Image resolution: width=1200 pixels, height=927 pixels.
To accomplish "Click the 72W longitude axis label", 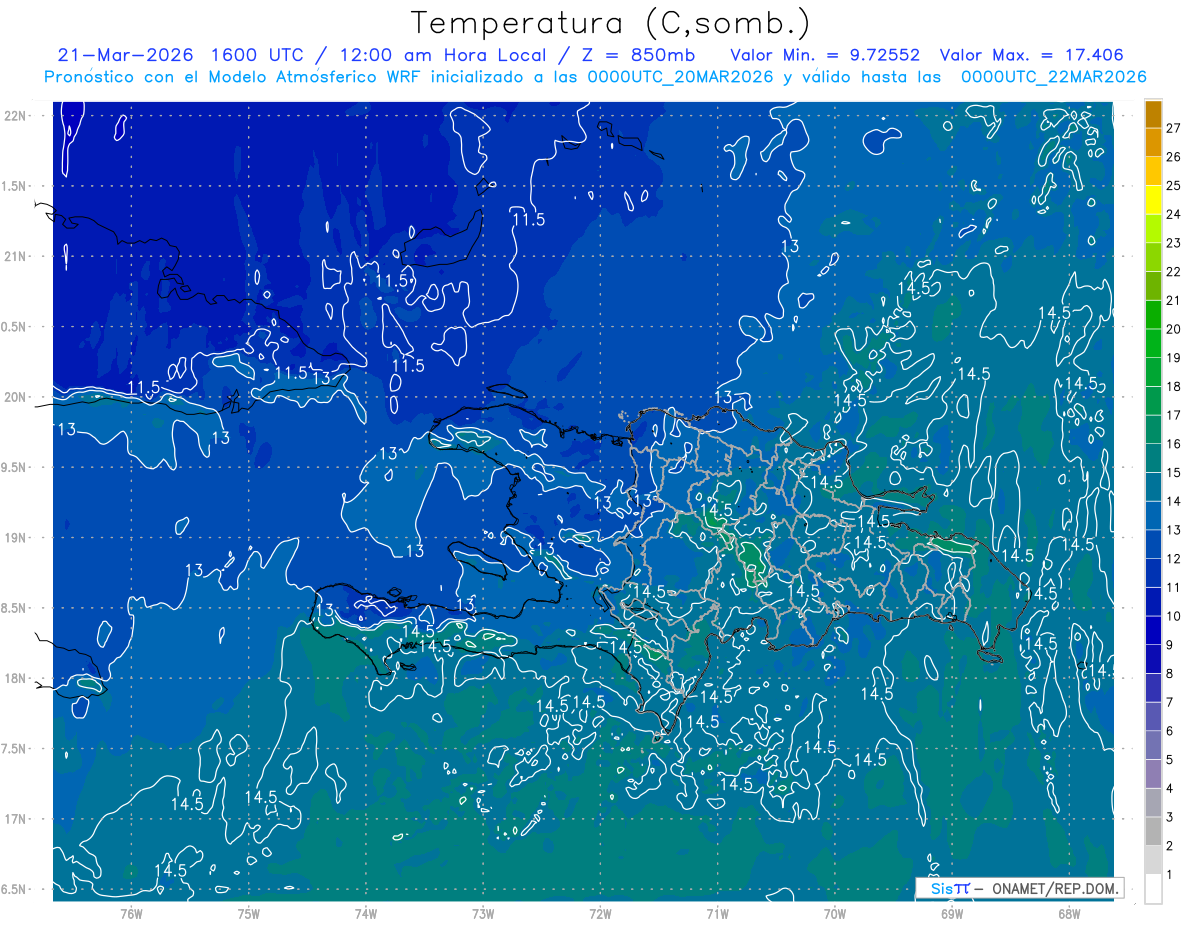I will coord(600,912).
